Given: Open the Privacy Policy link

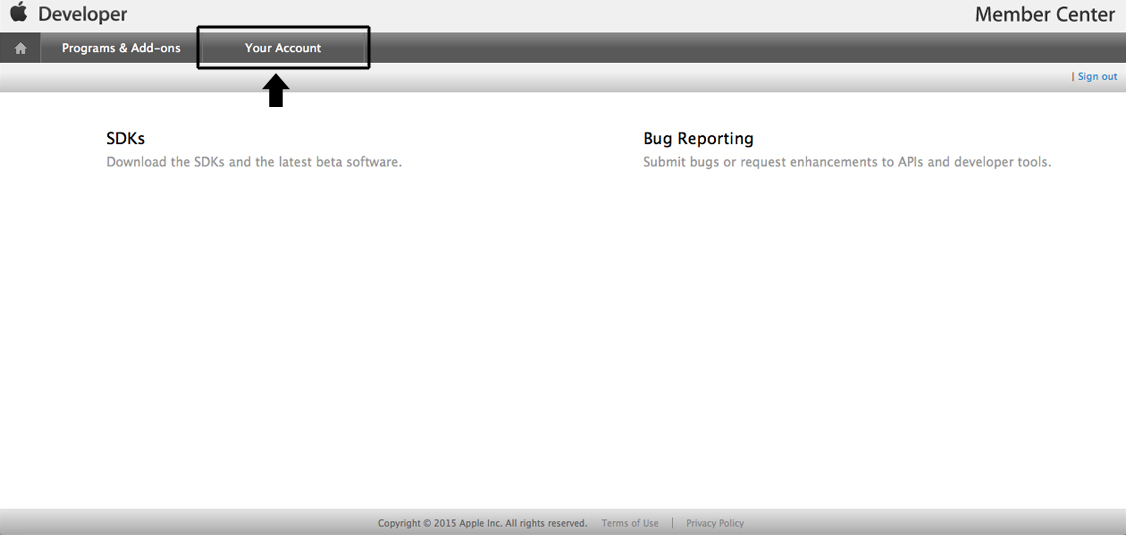Looking at the screenshot, I should (x=715, y=523).
